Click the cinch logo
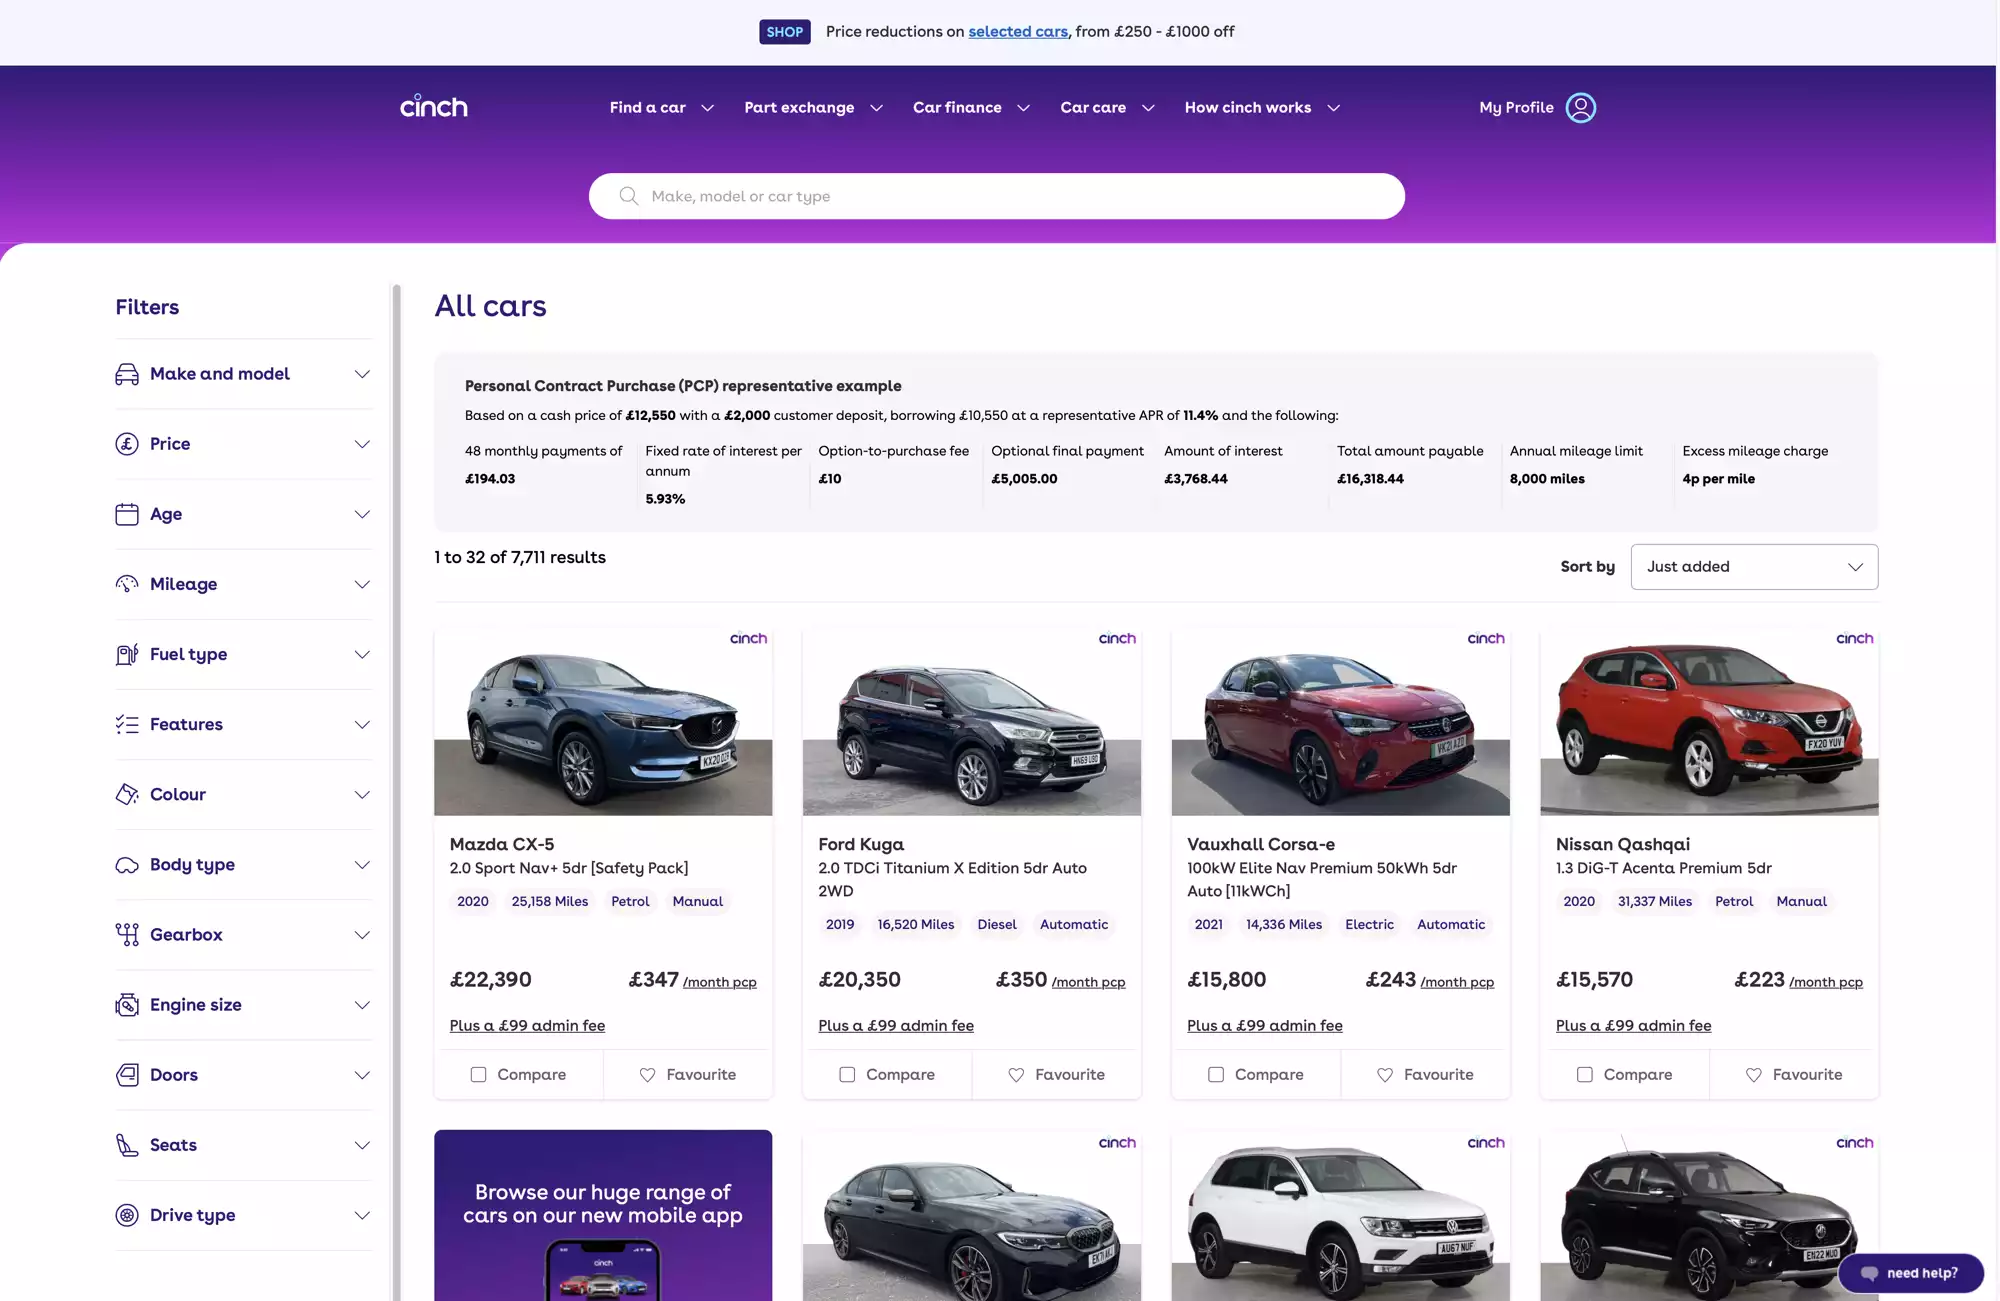Screen dimensions: 2000x1301 [433, 107]
